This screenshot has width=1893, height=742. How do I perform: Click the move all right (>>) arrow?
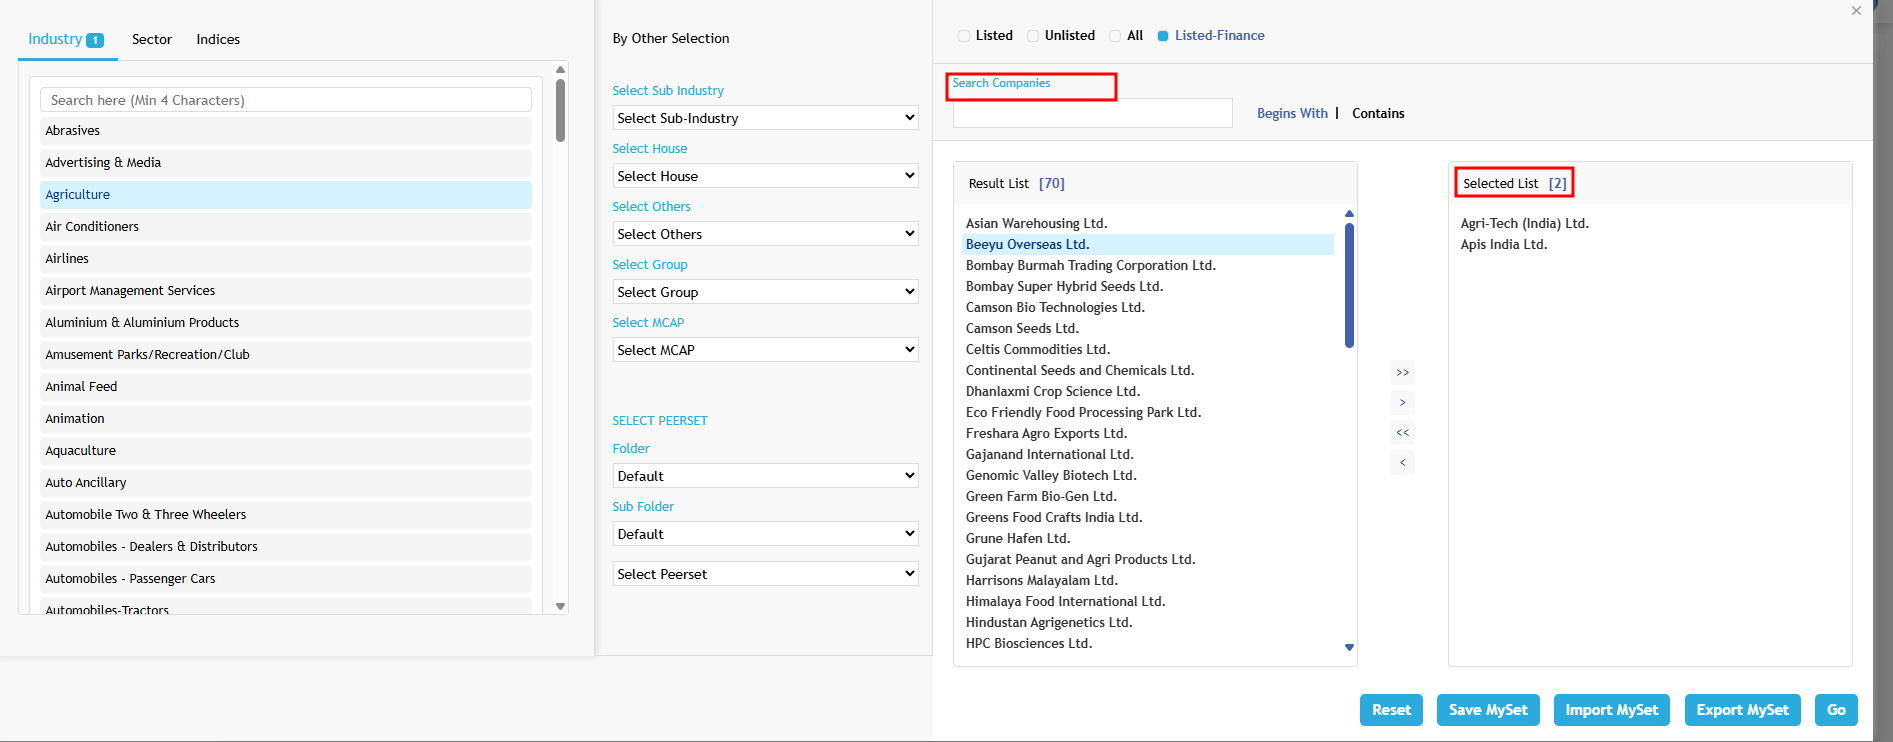[x=1402, y=373]
